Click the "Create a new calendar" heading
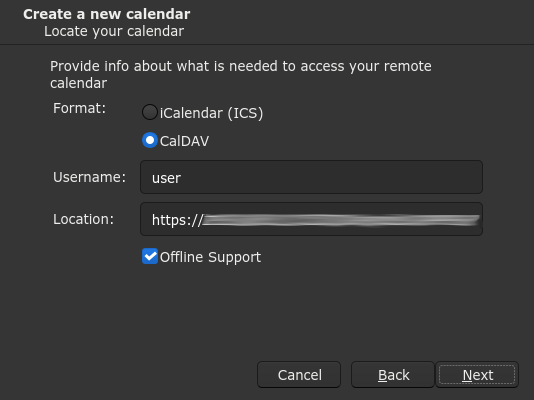534x400 pixels. click(107, 14)
